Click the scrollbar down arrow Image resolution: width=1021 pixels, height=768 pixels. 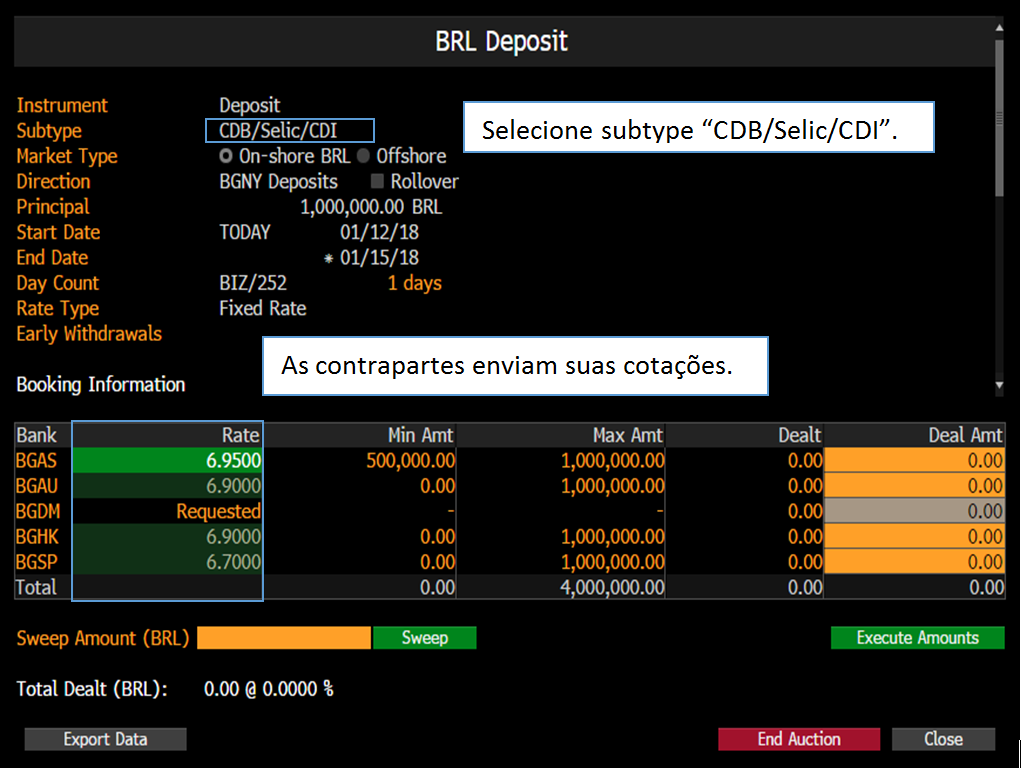click(998, 385)
